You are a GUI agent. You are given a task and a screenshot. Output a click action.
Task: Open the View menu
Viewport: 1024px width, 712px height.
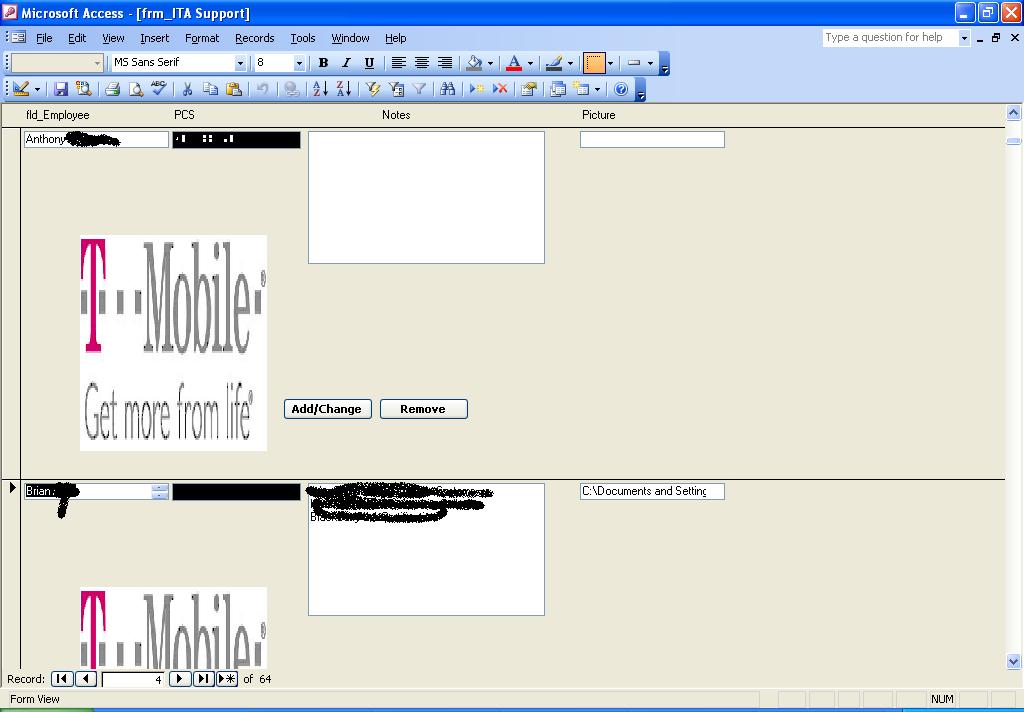113,38
